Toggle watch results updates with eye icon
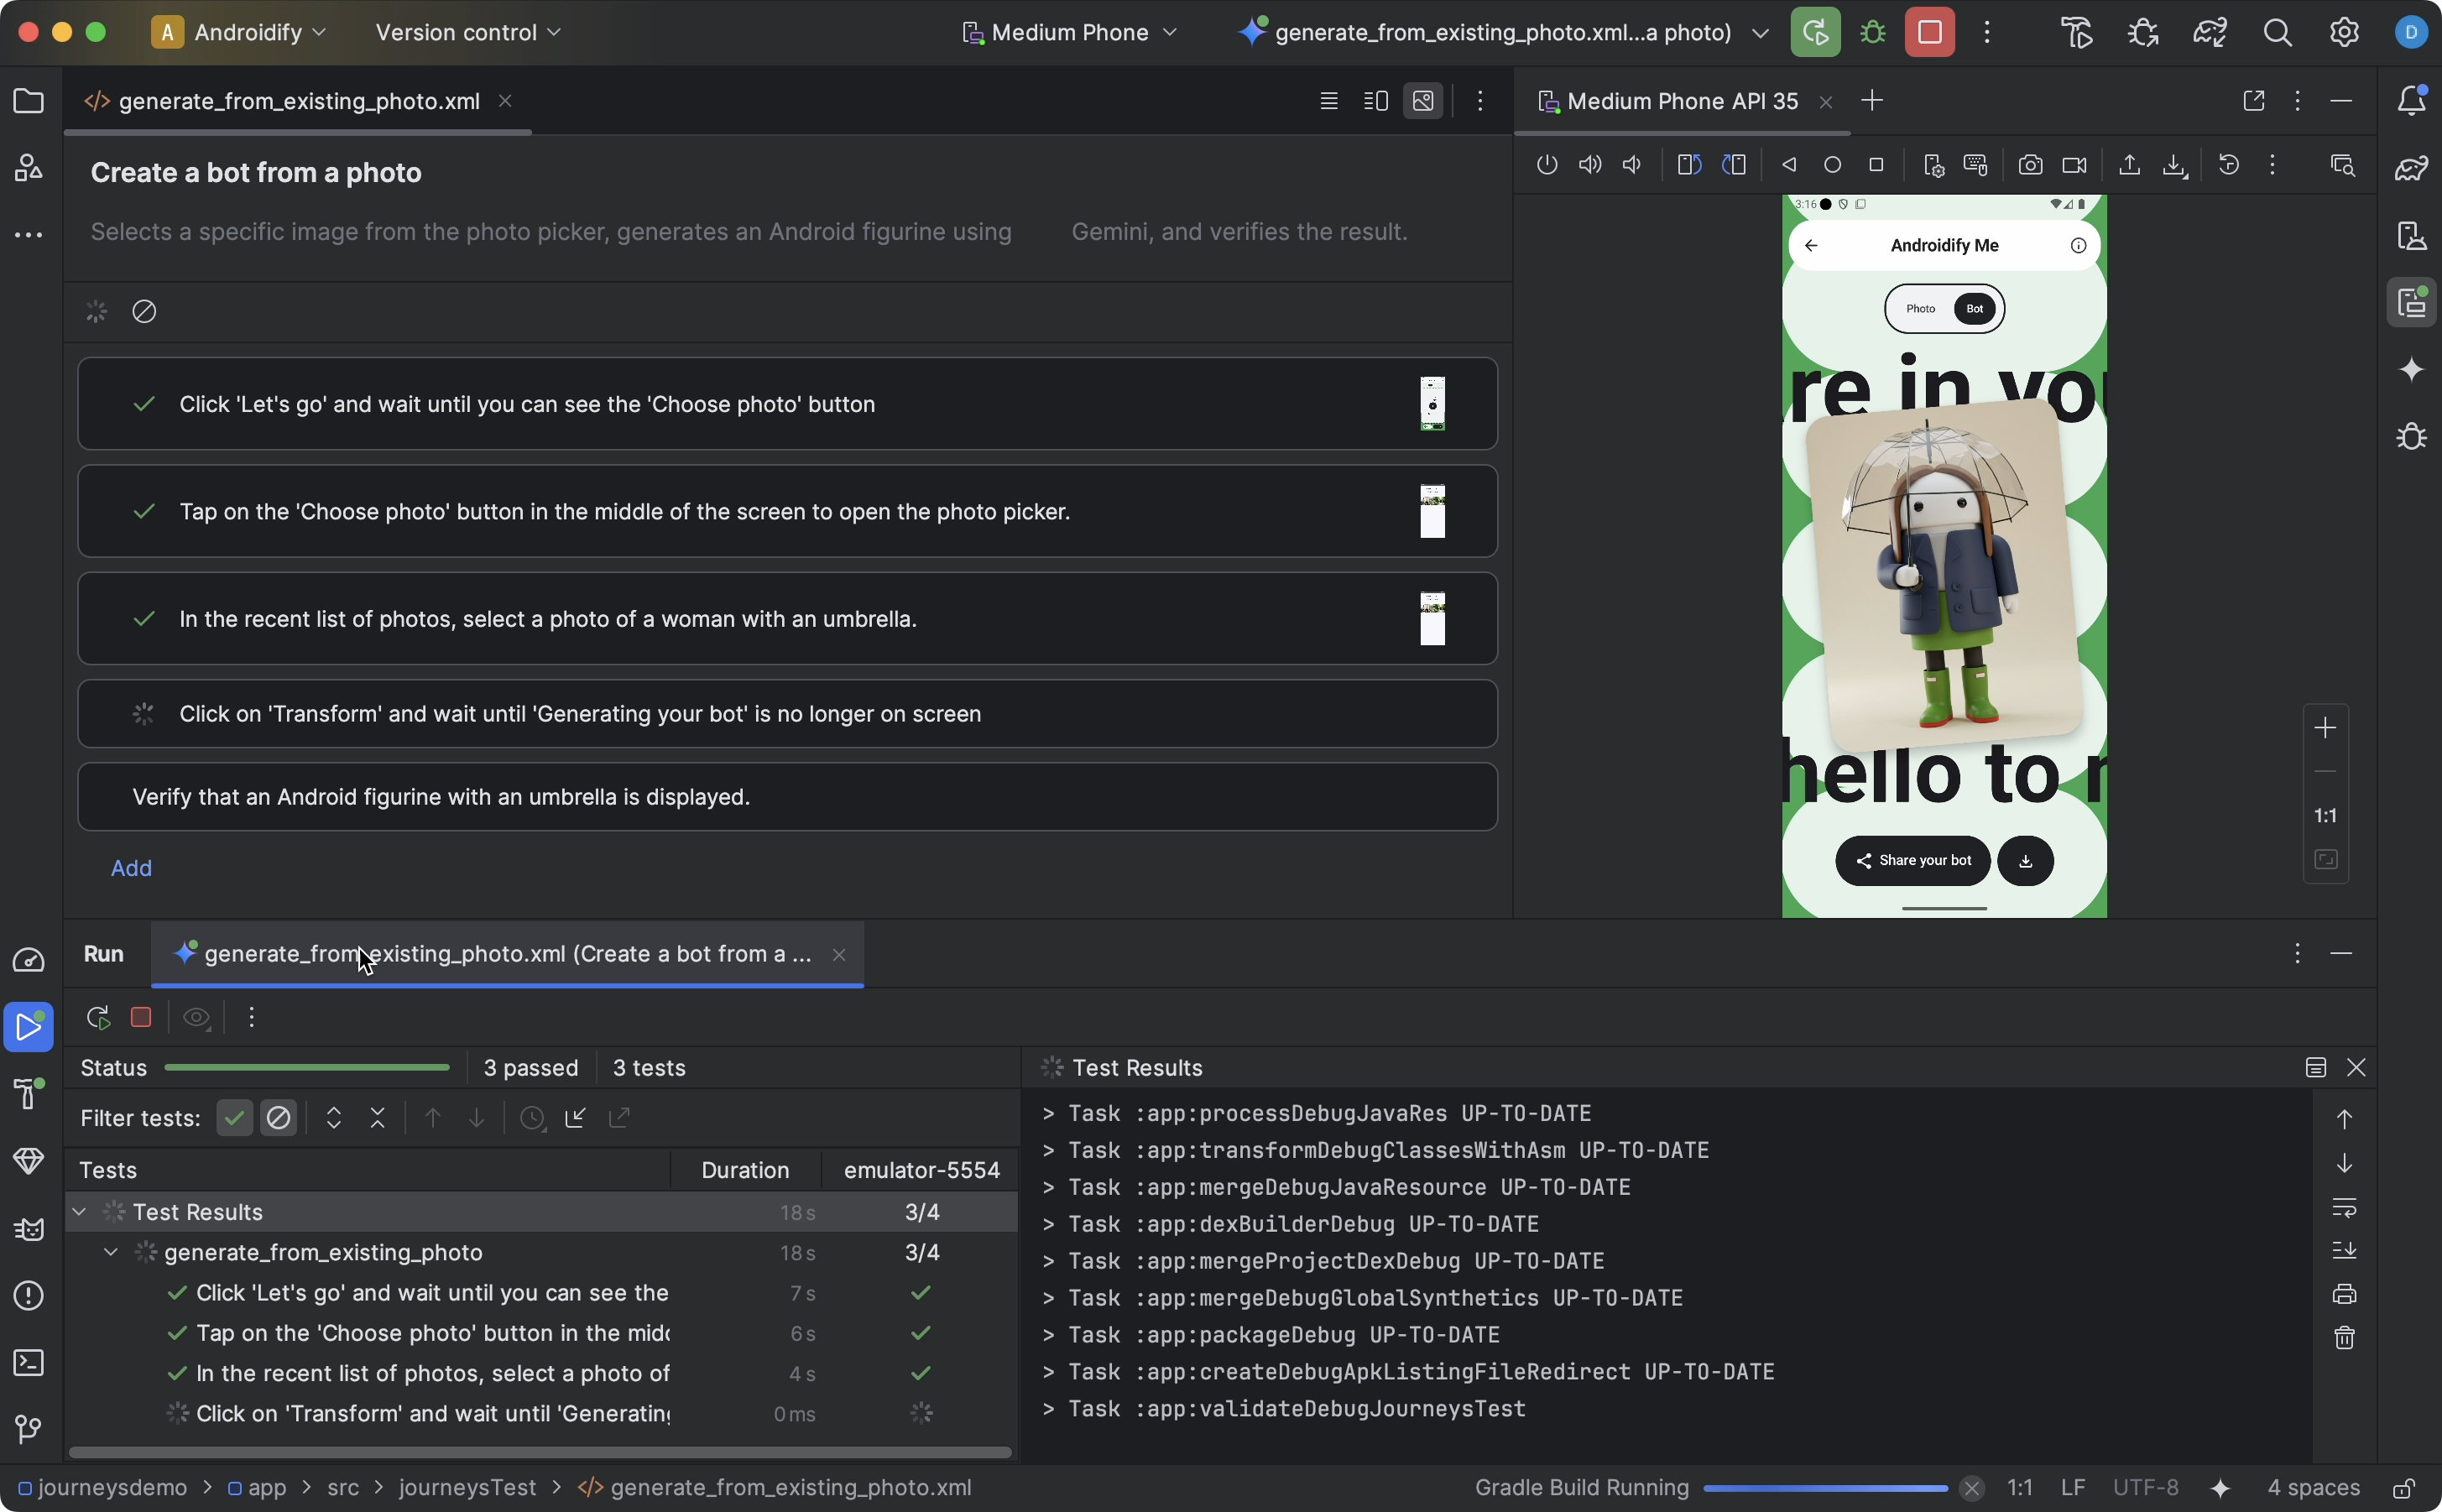Screen dimensions: 2442x1512 click(x=197, y=1017)
